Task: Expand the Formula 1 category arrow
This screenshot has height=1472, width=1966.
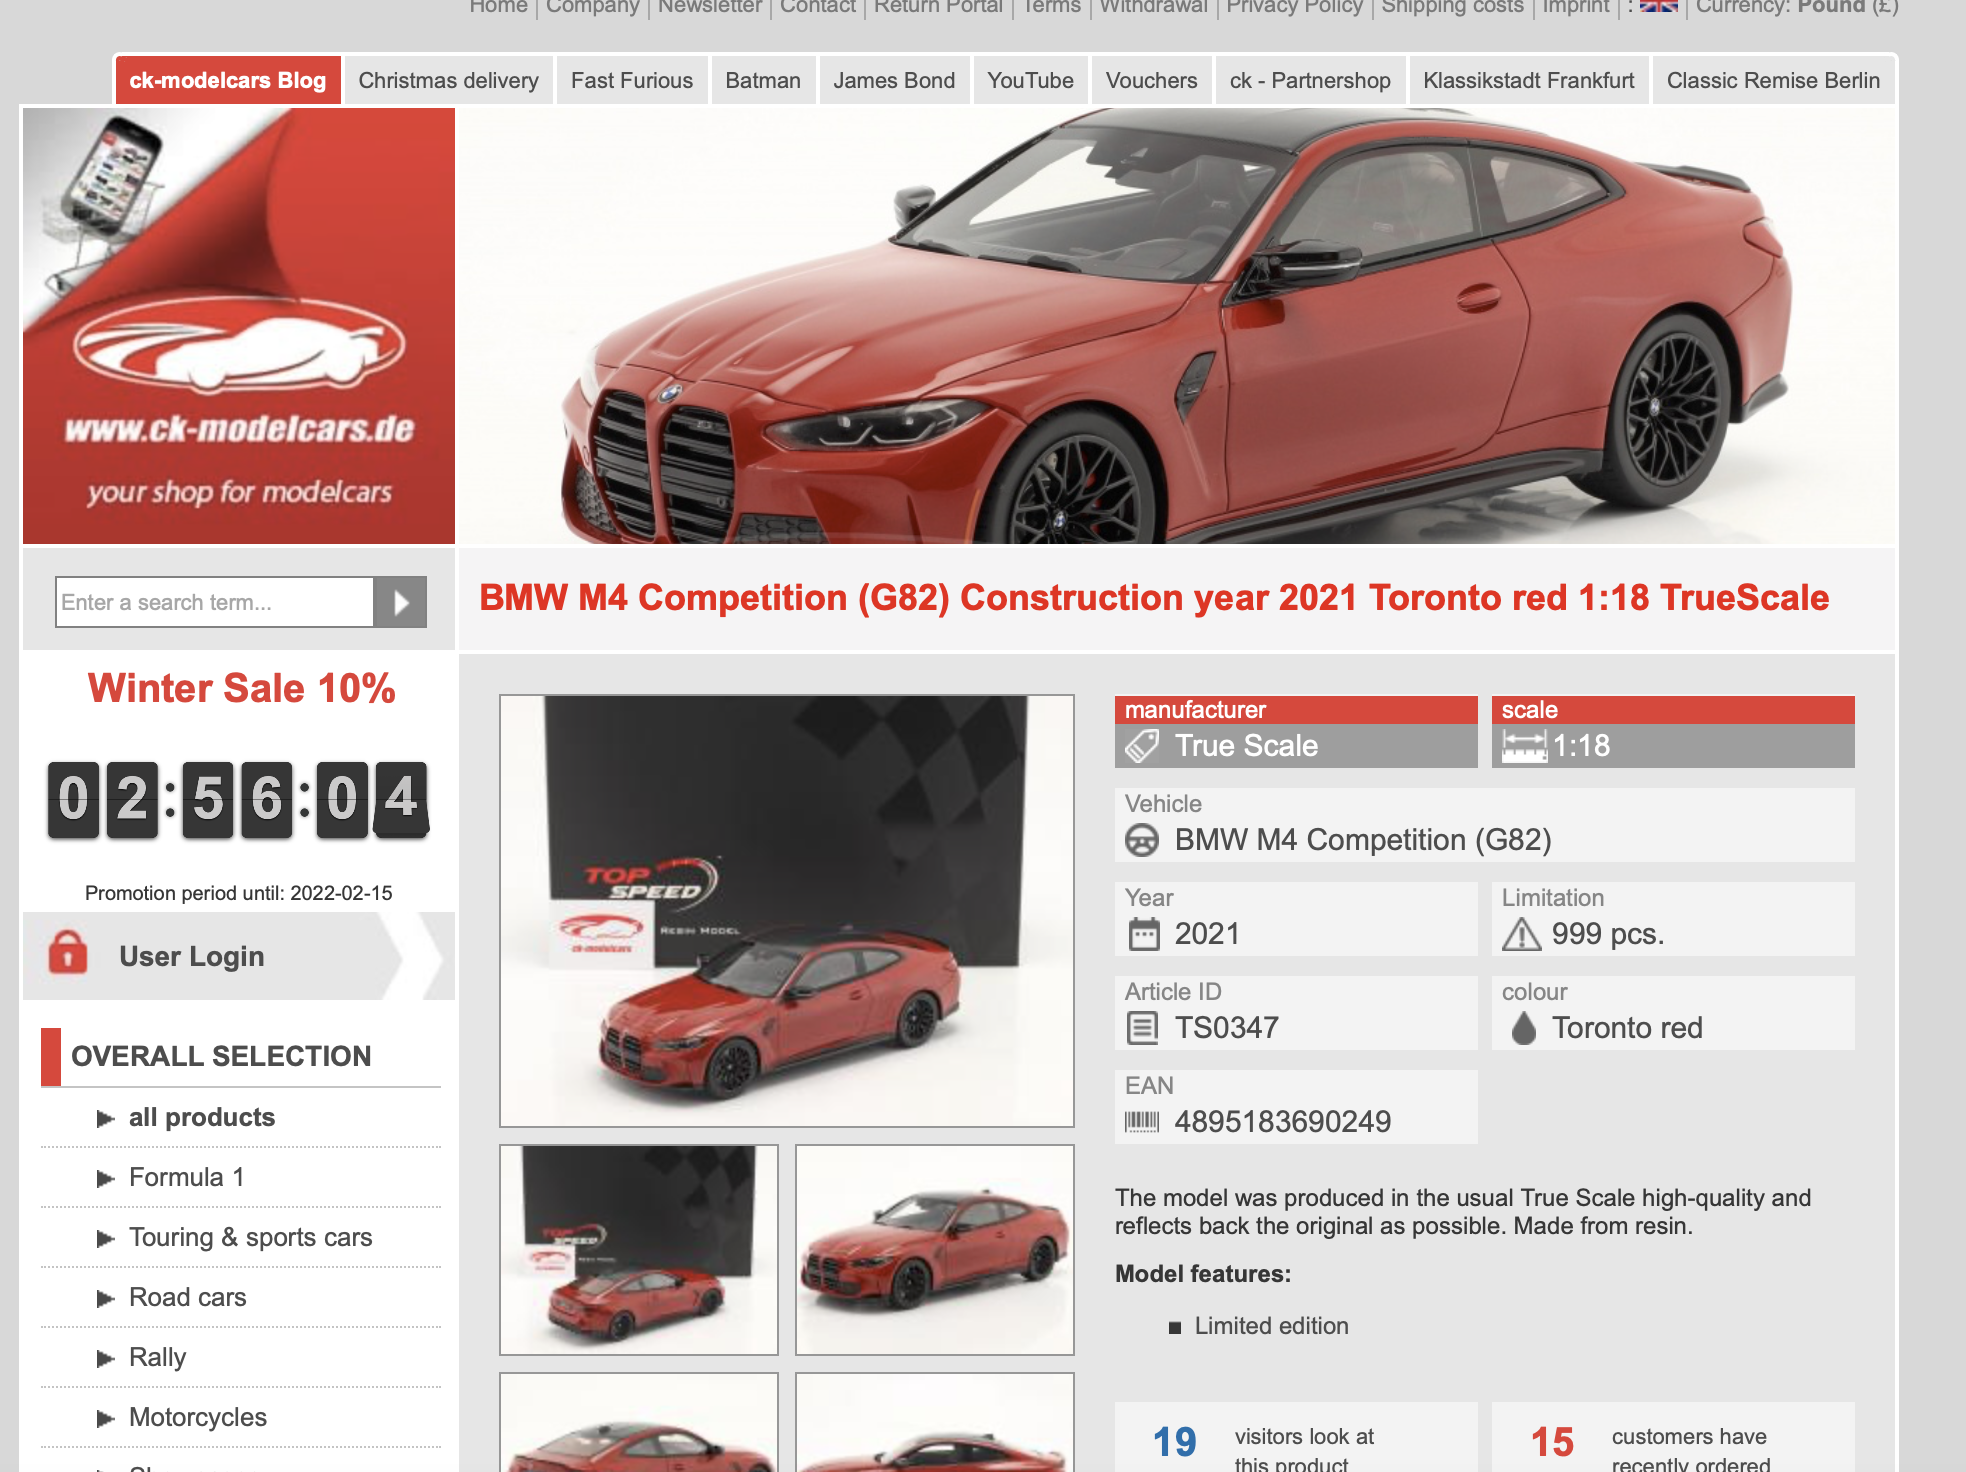Action: pyautogui.click(x=105, y=1179)
